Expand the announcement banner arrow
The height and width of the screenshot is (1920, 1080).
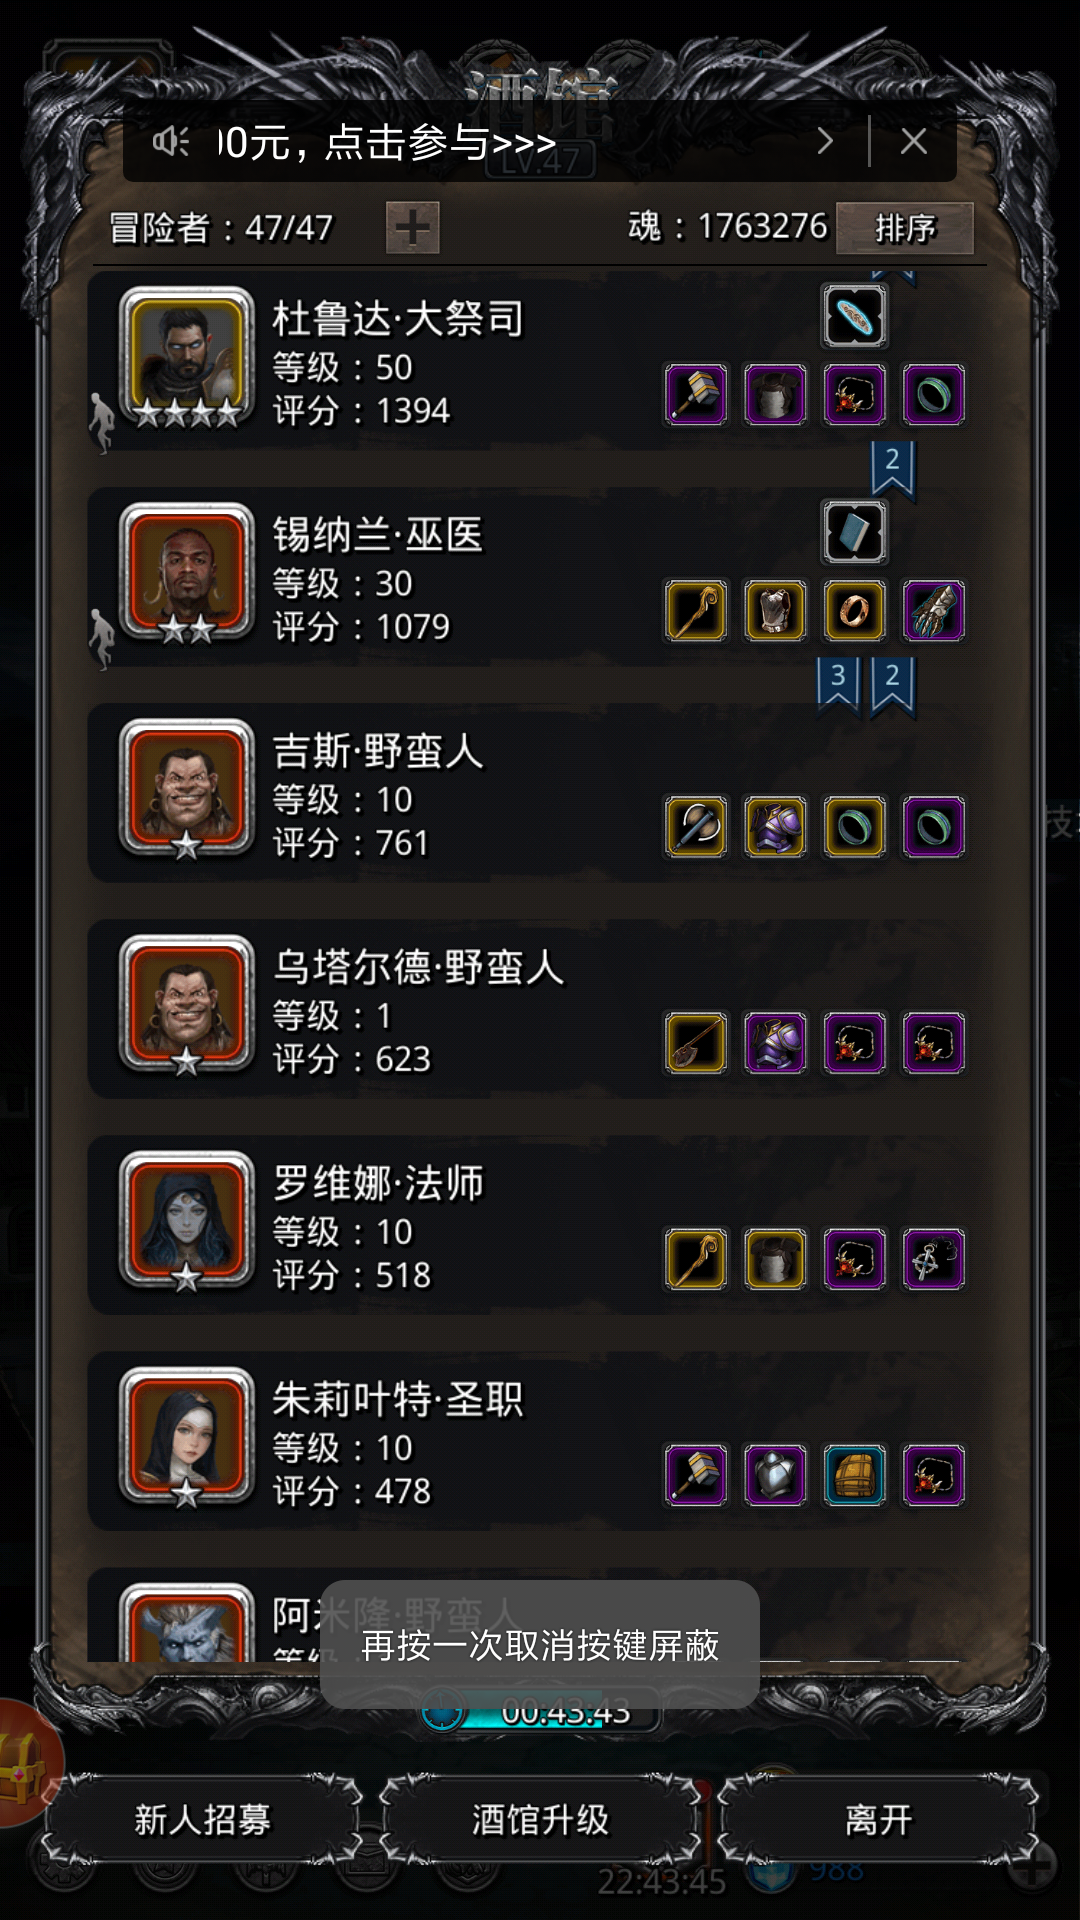[x=825, y=141]
